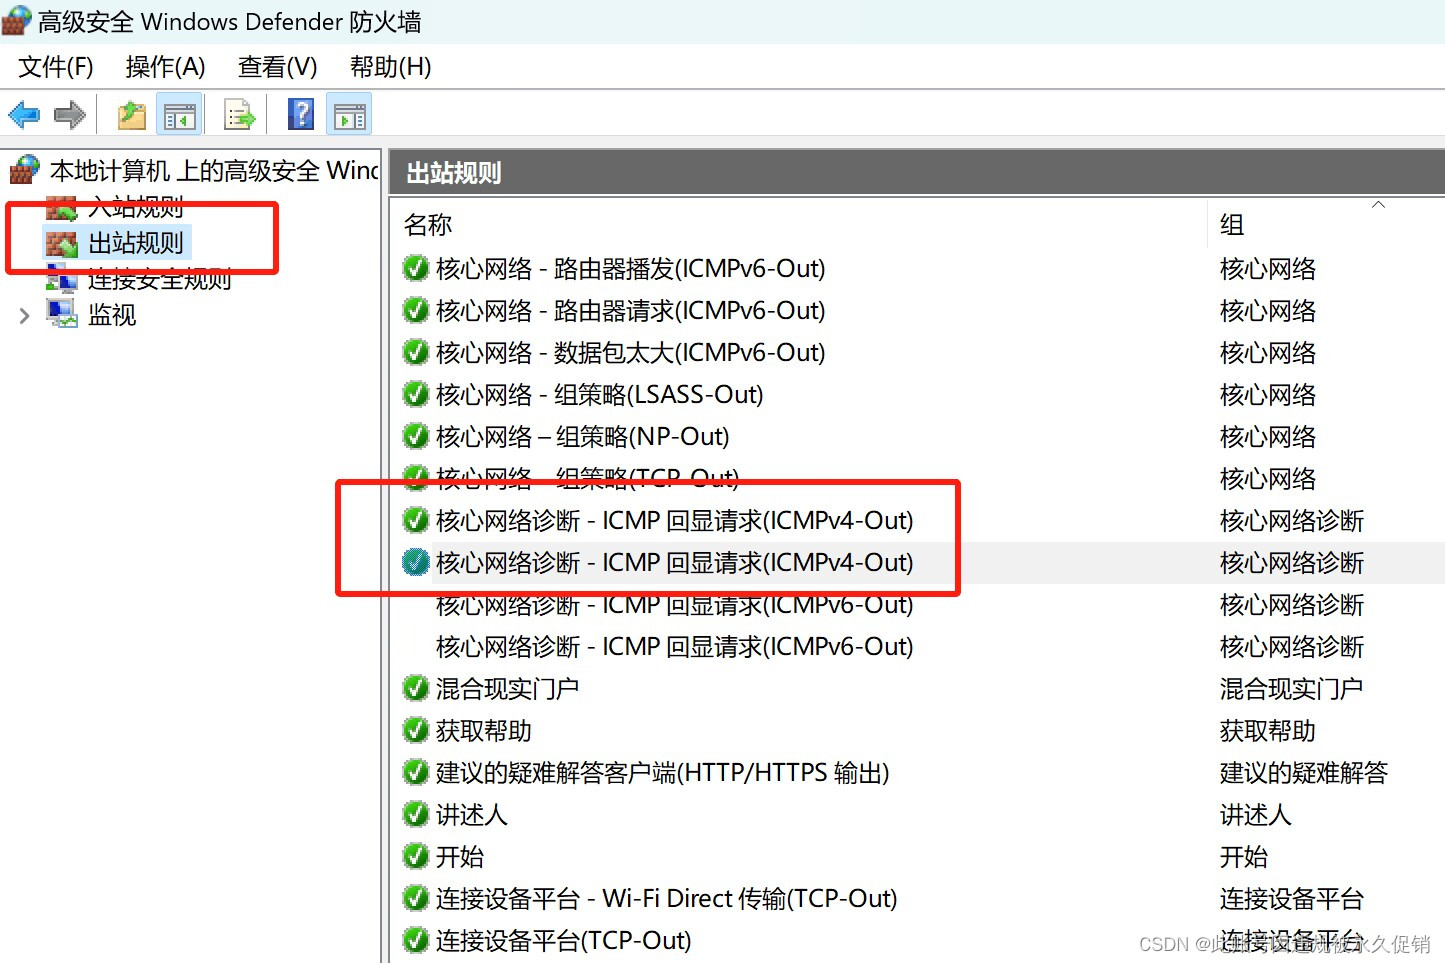Image resolution: width=1445 pixels, height=963 pixels.
Task: Open Help via the question mark icon
Action: [x=301, y=114]
